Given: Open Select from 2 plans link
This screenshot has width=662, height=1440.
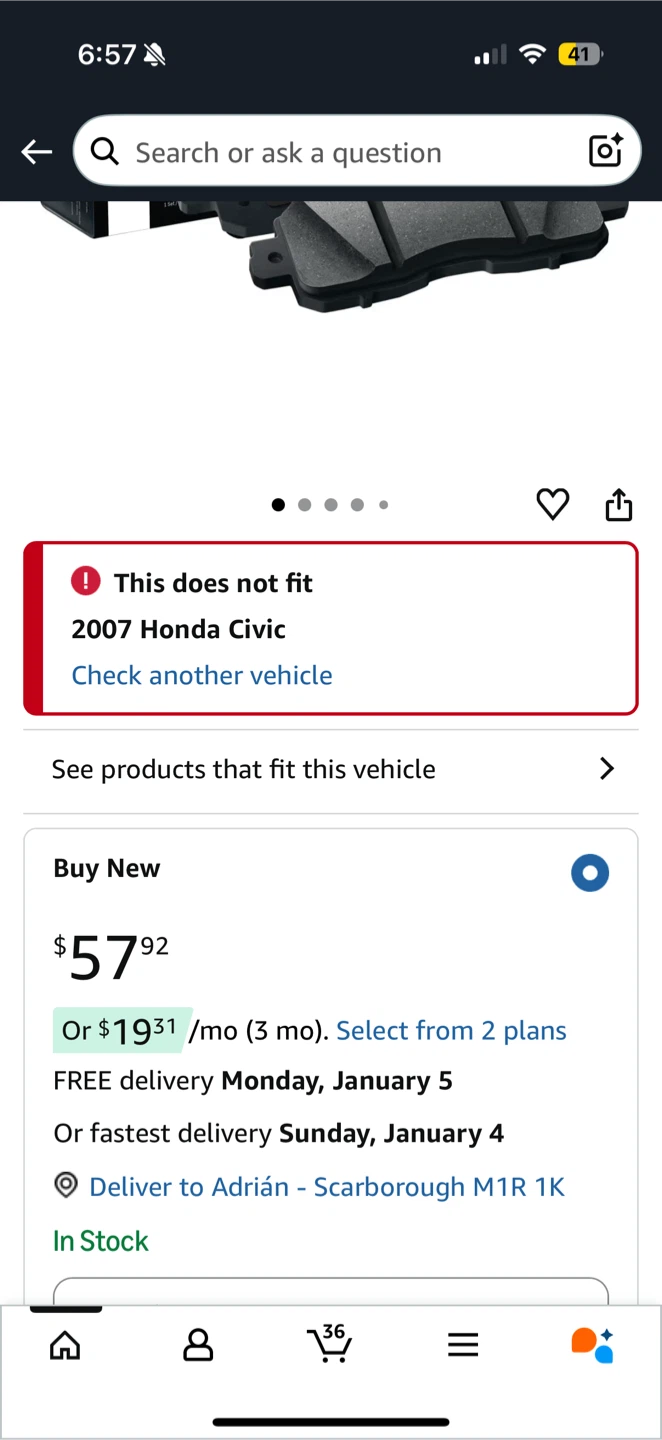Looking at the screenshot, I should 451,1031.
